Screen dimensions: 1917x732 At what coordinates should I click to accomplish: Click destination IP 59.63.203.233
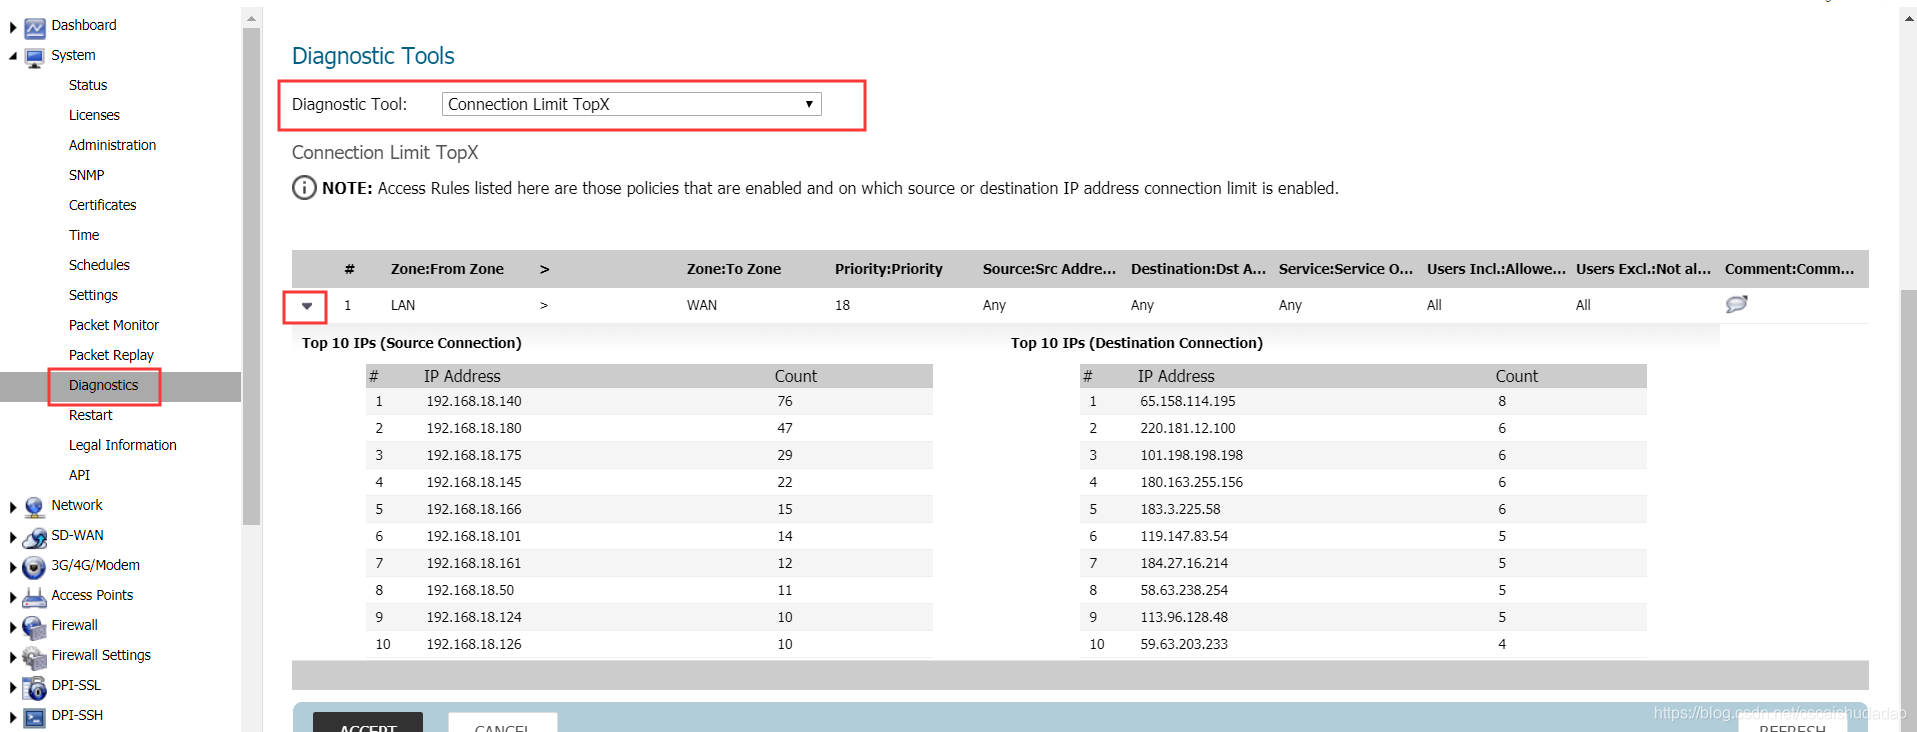pos(1184,644)
